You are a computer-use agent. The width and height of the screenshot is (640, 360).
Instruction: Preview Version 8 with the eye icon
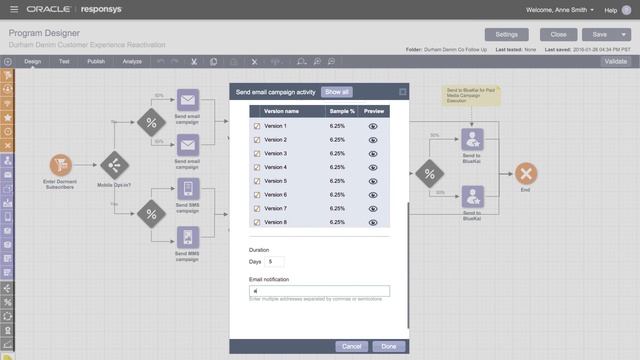coord(373,222)
